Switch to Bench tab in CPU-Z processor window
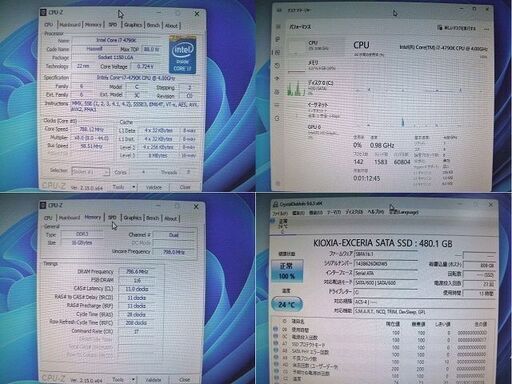Screen dimensions: 512x384 pyautogui.click(x=153, y=25)
